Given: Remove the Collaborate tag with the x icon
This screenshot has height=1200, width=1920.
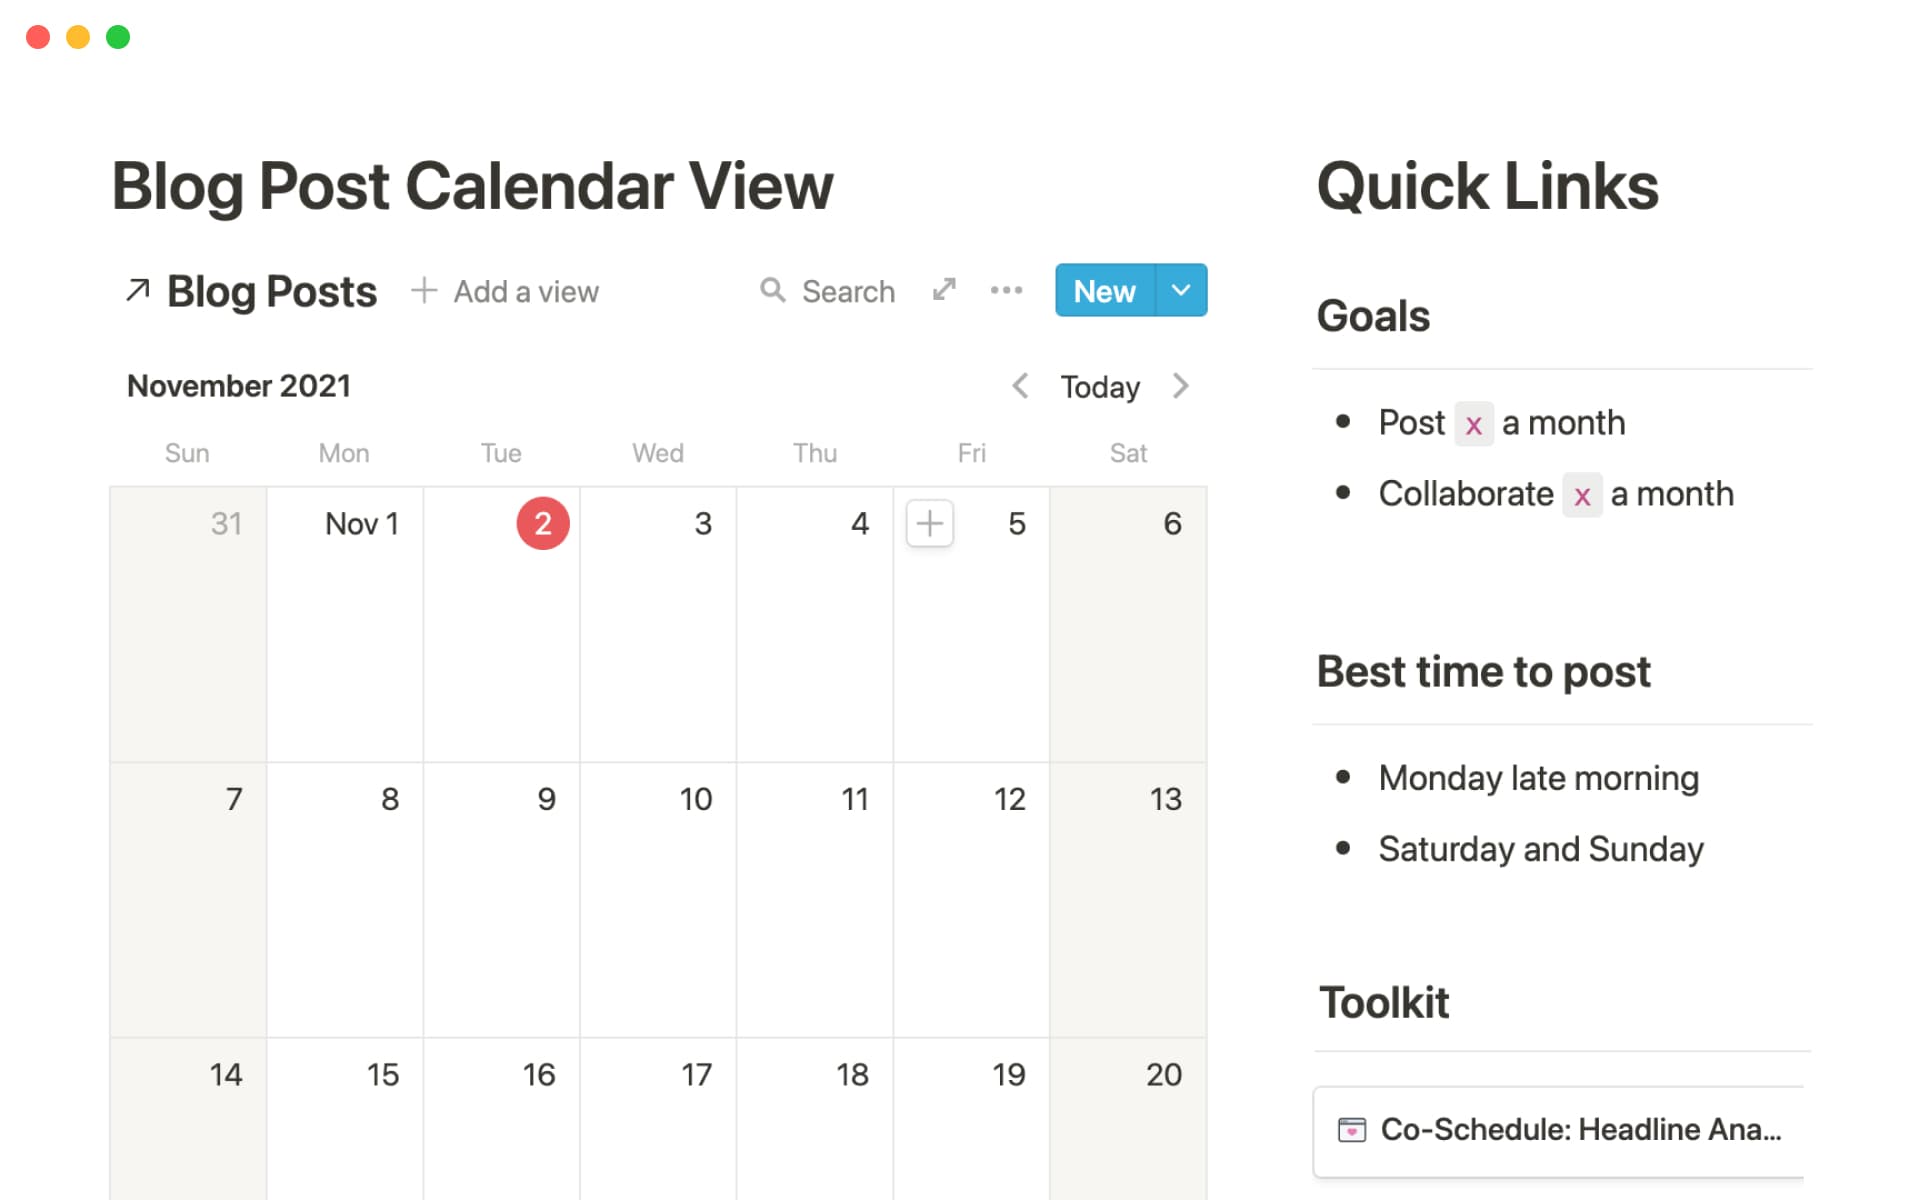Looking at the screenshot, I should [x=1581, y=496].
